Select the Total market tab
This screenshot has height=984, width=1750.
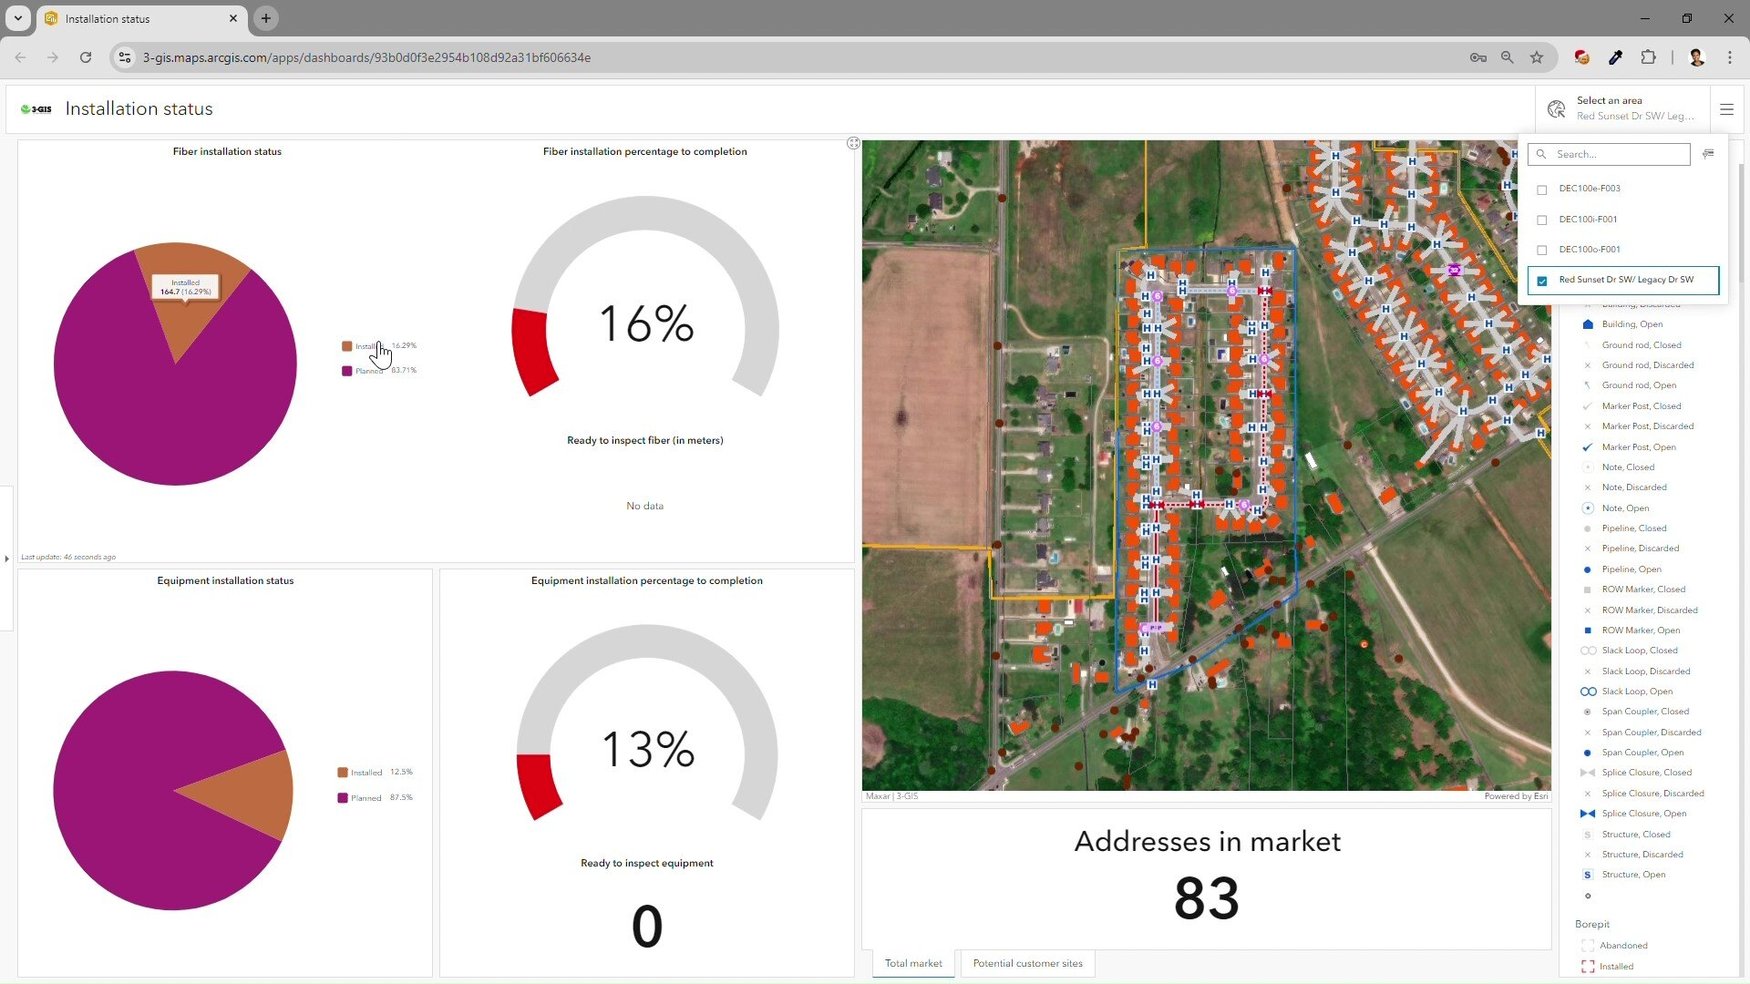point(912,963)
